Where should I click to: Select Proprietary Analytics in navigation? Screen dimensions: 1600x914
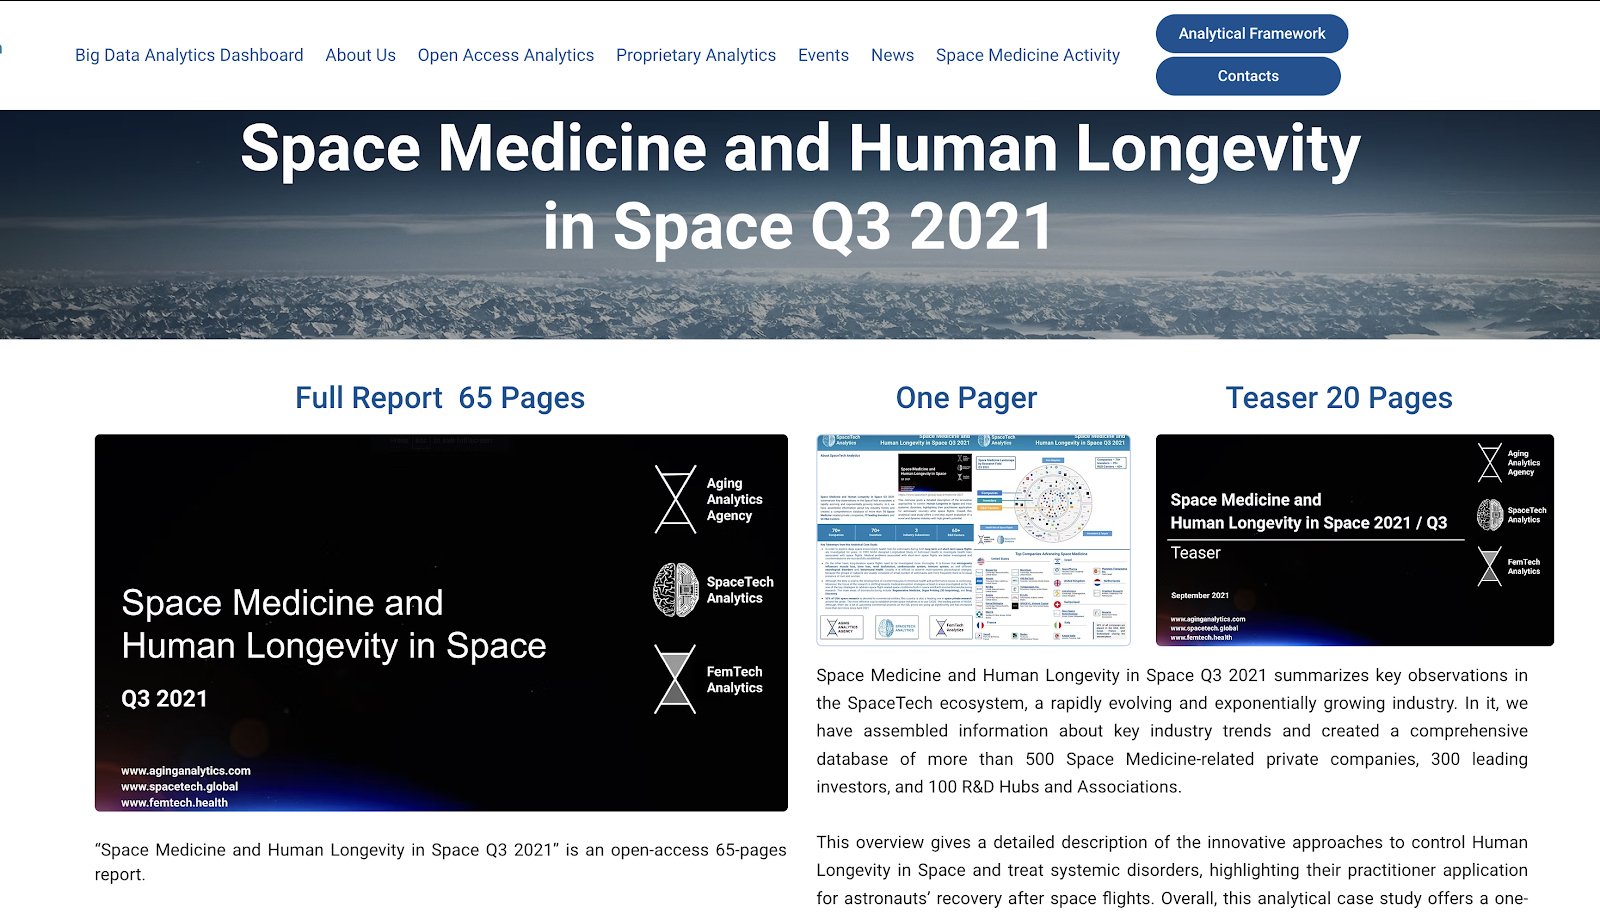pyautogui.click(x=695, y=55)
